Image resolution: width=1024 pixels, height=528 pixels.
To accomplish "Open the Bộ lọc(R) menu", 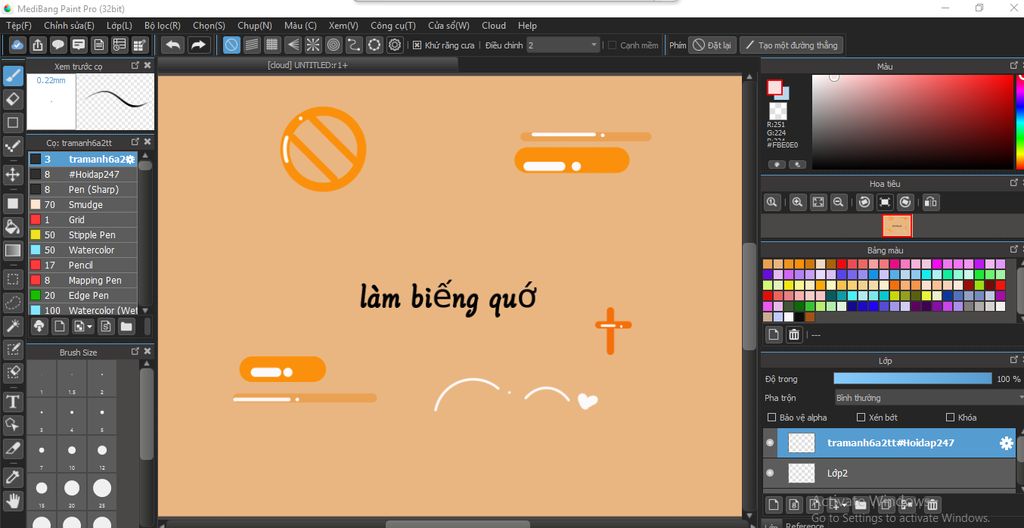I will coord(163,25).
